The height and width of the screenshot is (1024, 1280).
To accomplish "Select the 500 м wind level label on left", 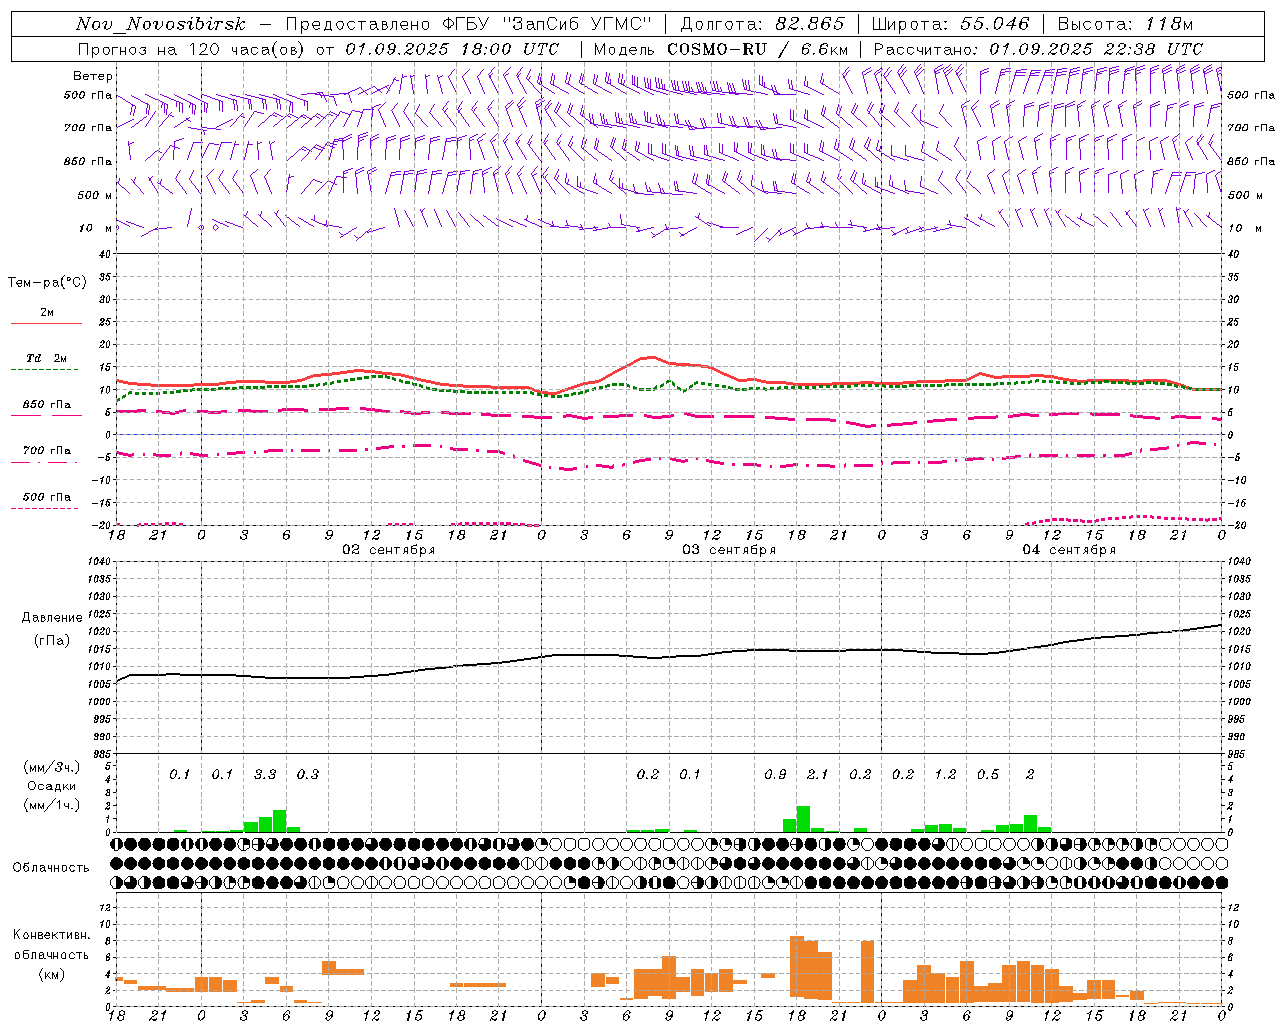I will (95, 195).
